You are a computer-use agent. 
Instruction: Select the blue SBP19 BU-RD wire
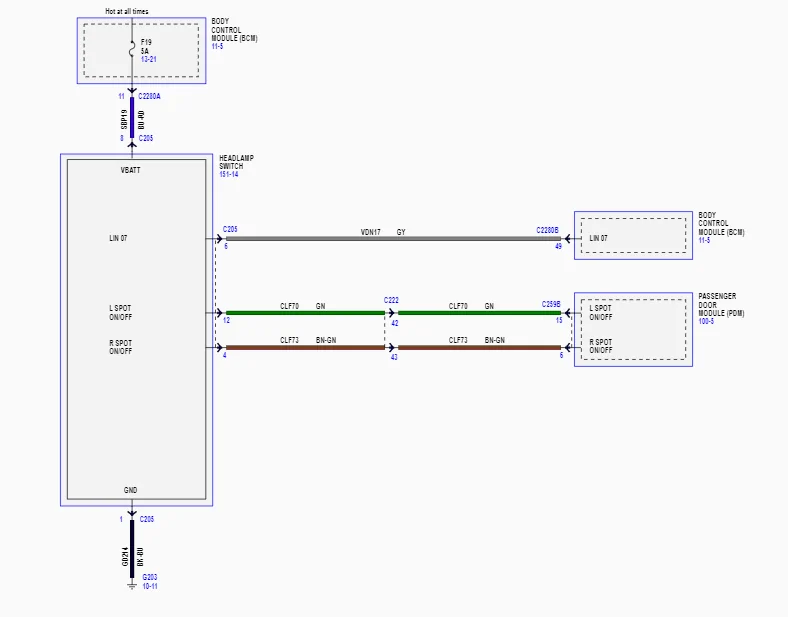pyautogui.click(x=132, y=117)
